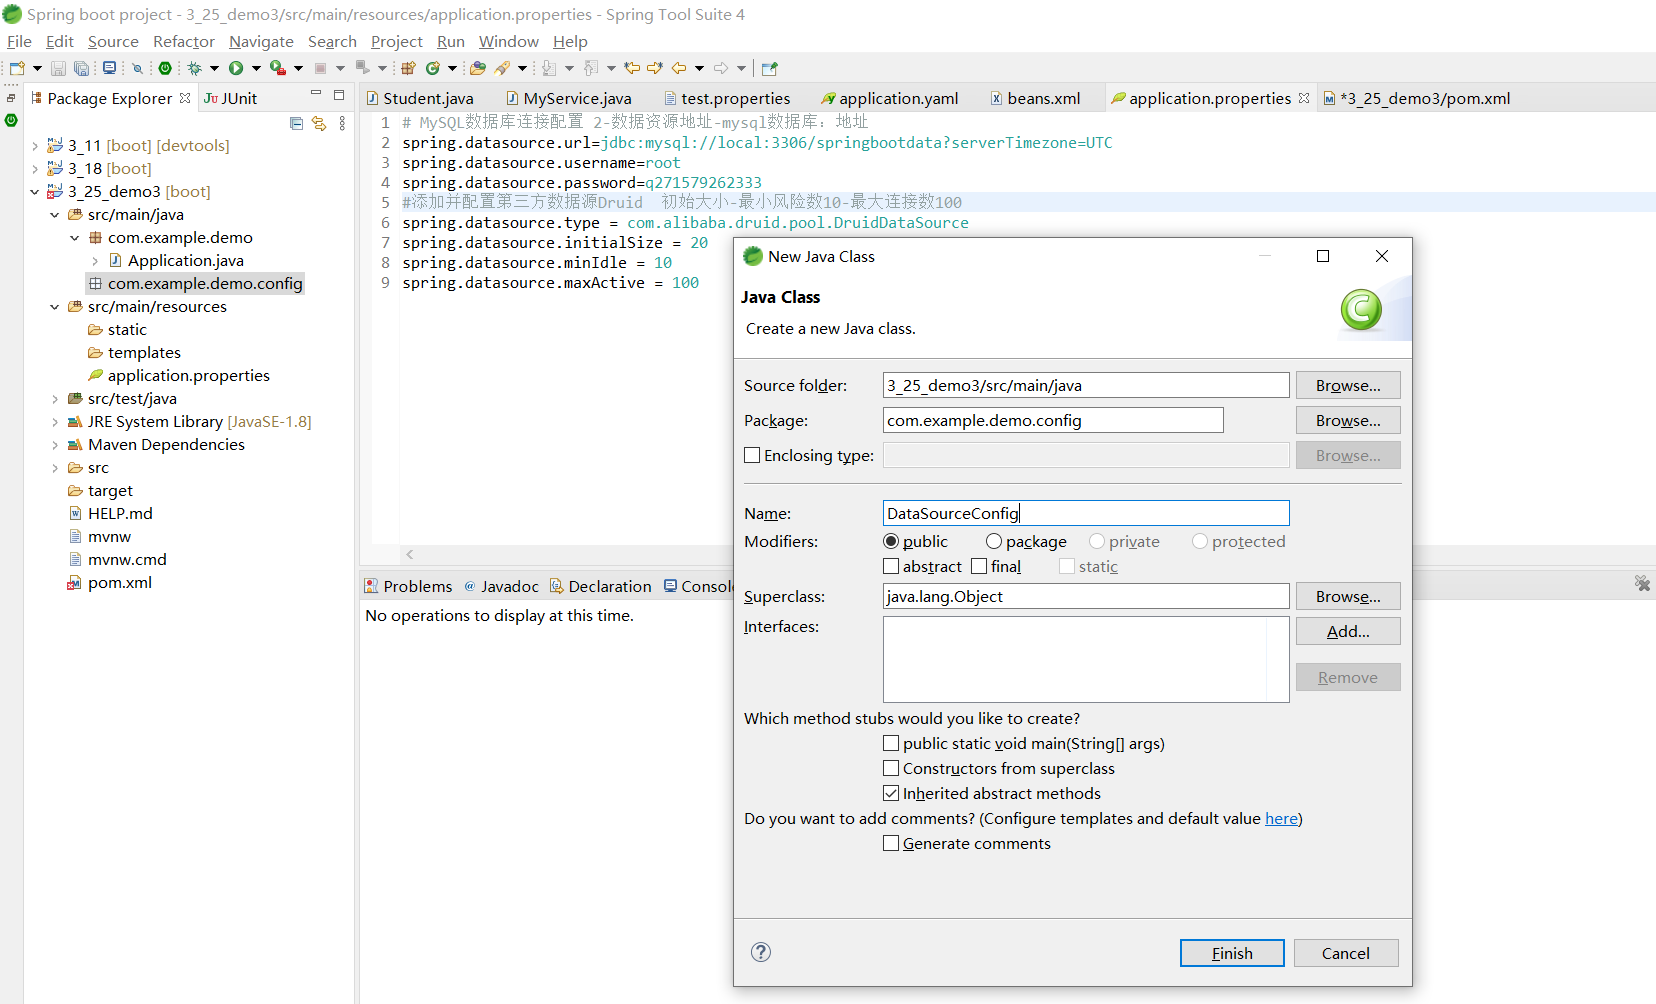Click Collapse All in Package Explorer
Screen dimensions: 1656x1004
(x=296, y=123)
